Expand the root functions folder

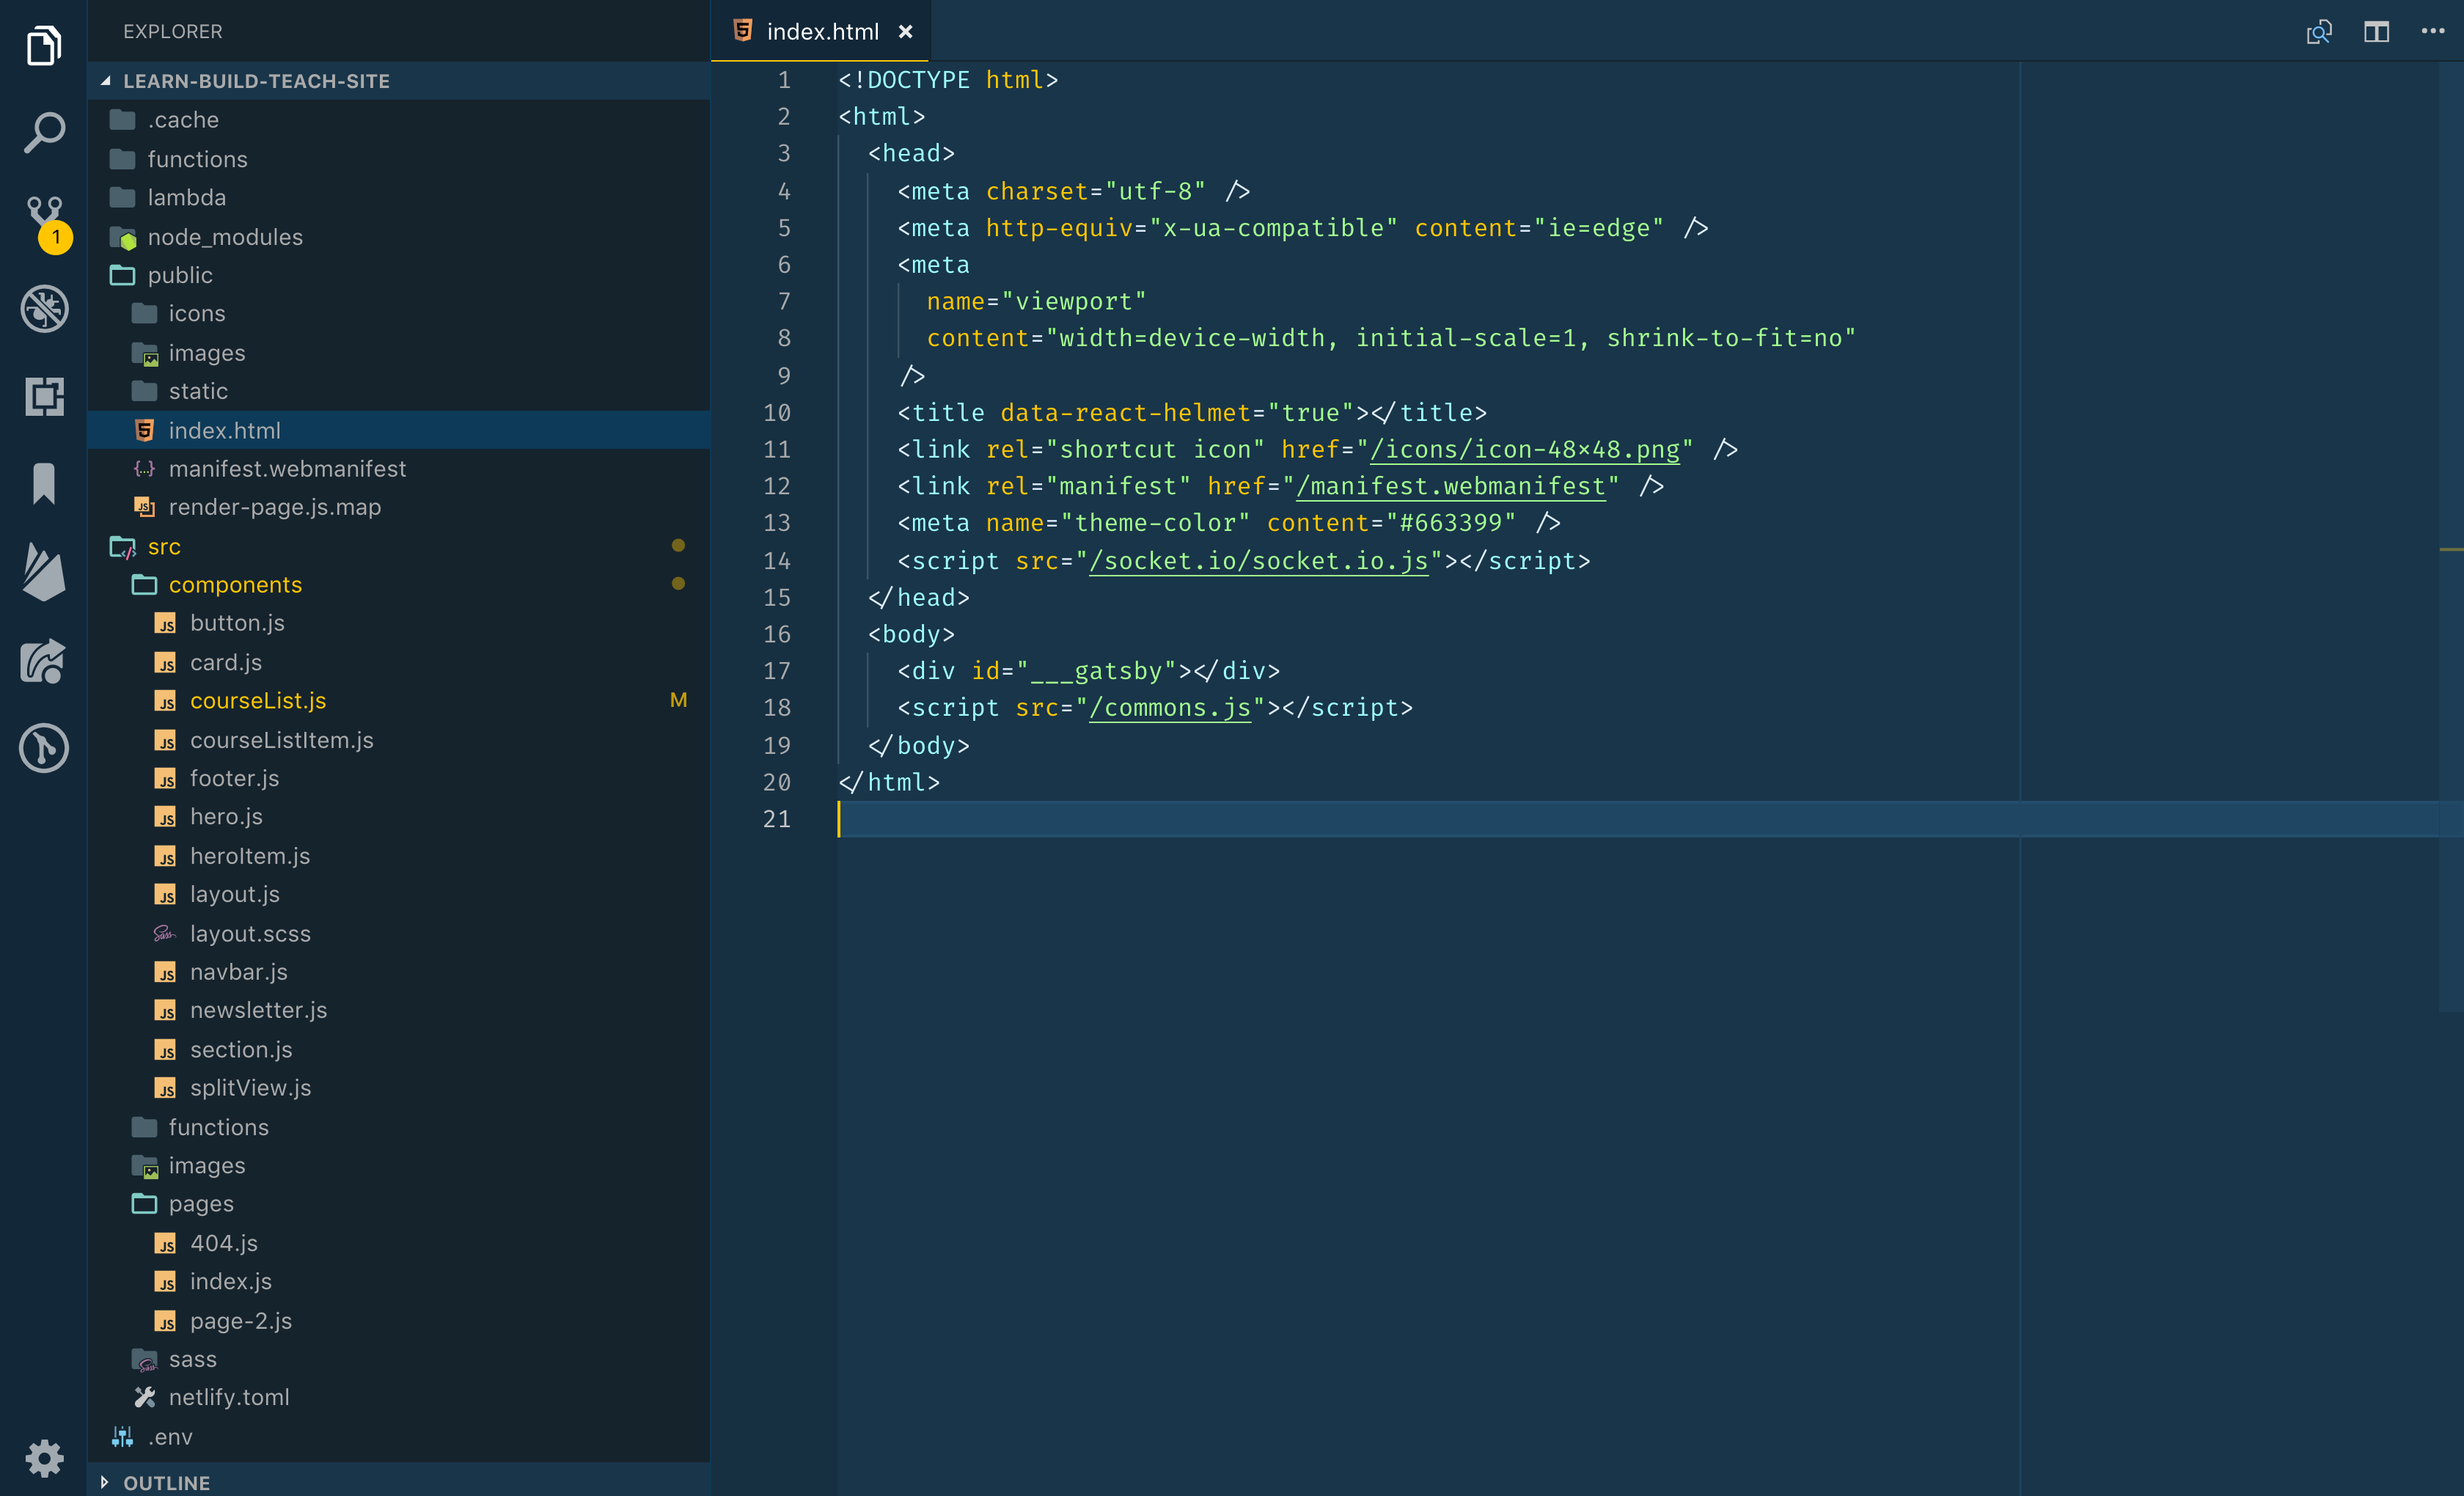click(399, 159)
